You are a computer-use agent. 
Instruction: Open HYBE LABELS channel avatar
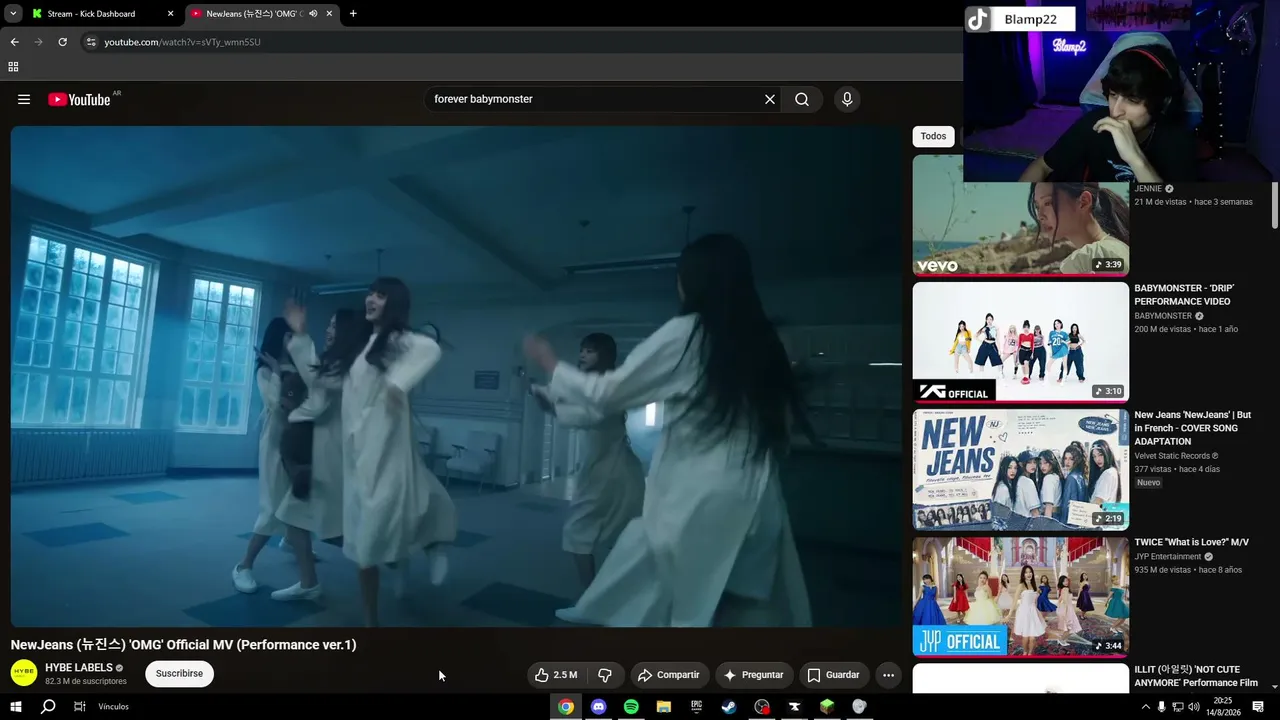point(24,673)
